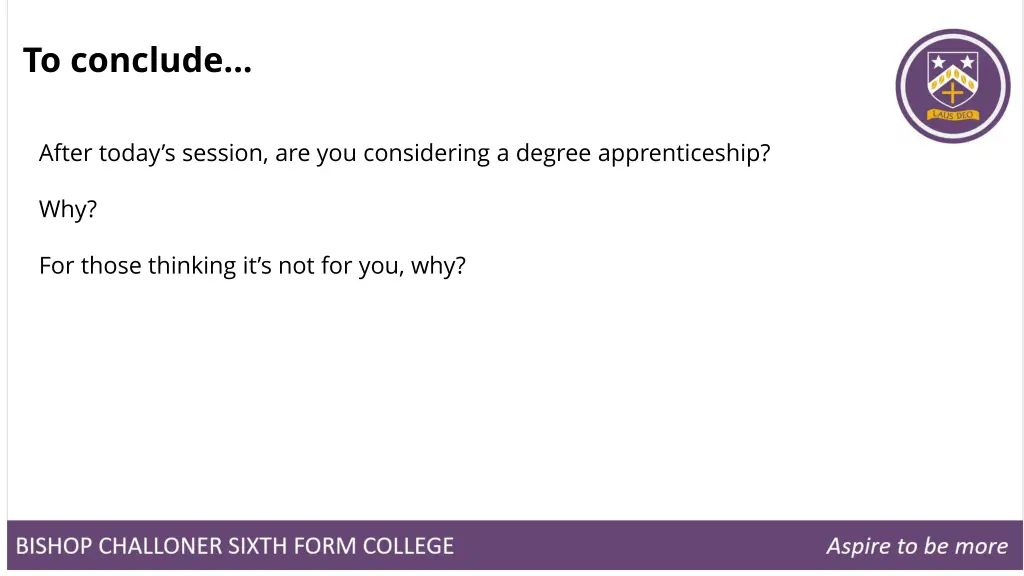Click the line starting "After today's session"

(x=404, y=153)
